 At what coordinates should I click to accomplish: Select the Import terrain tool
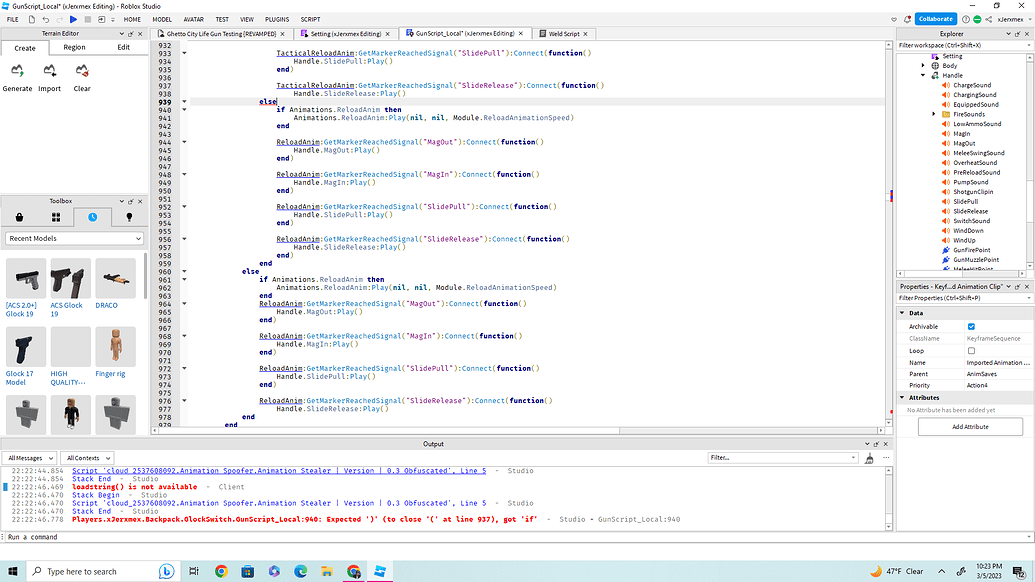point(49,75)
